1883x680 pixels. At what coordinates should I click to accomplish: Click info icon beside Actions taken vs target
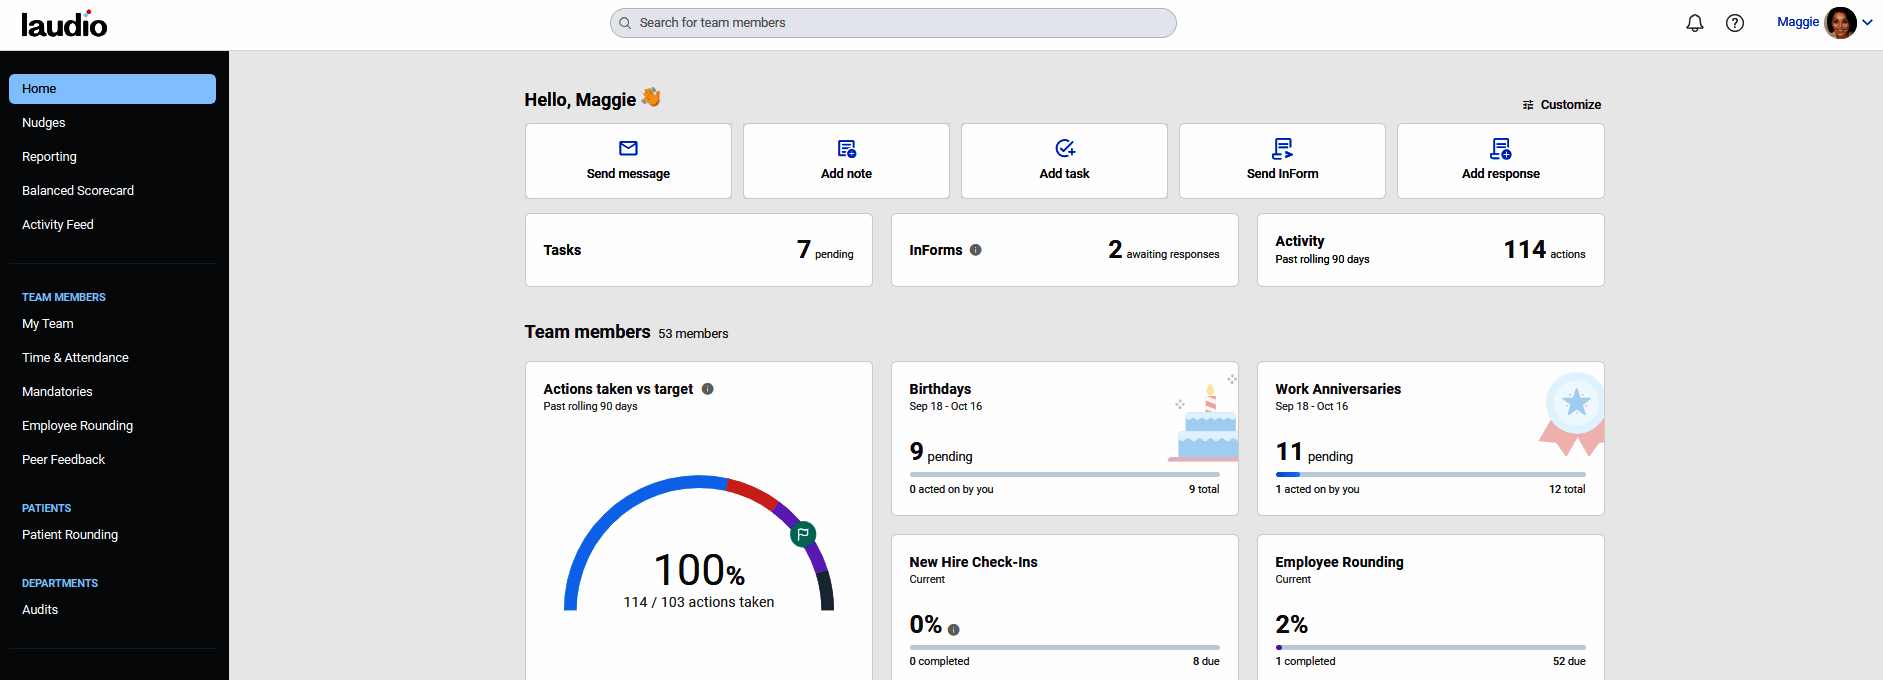[x=708, y=389]
